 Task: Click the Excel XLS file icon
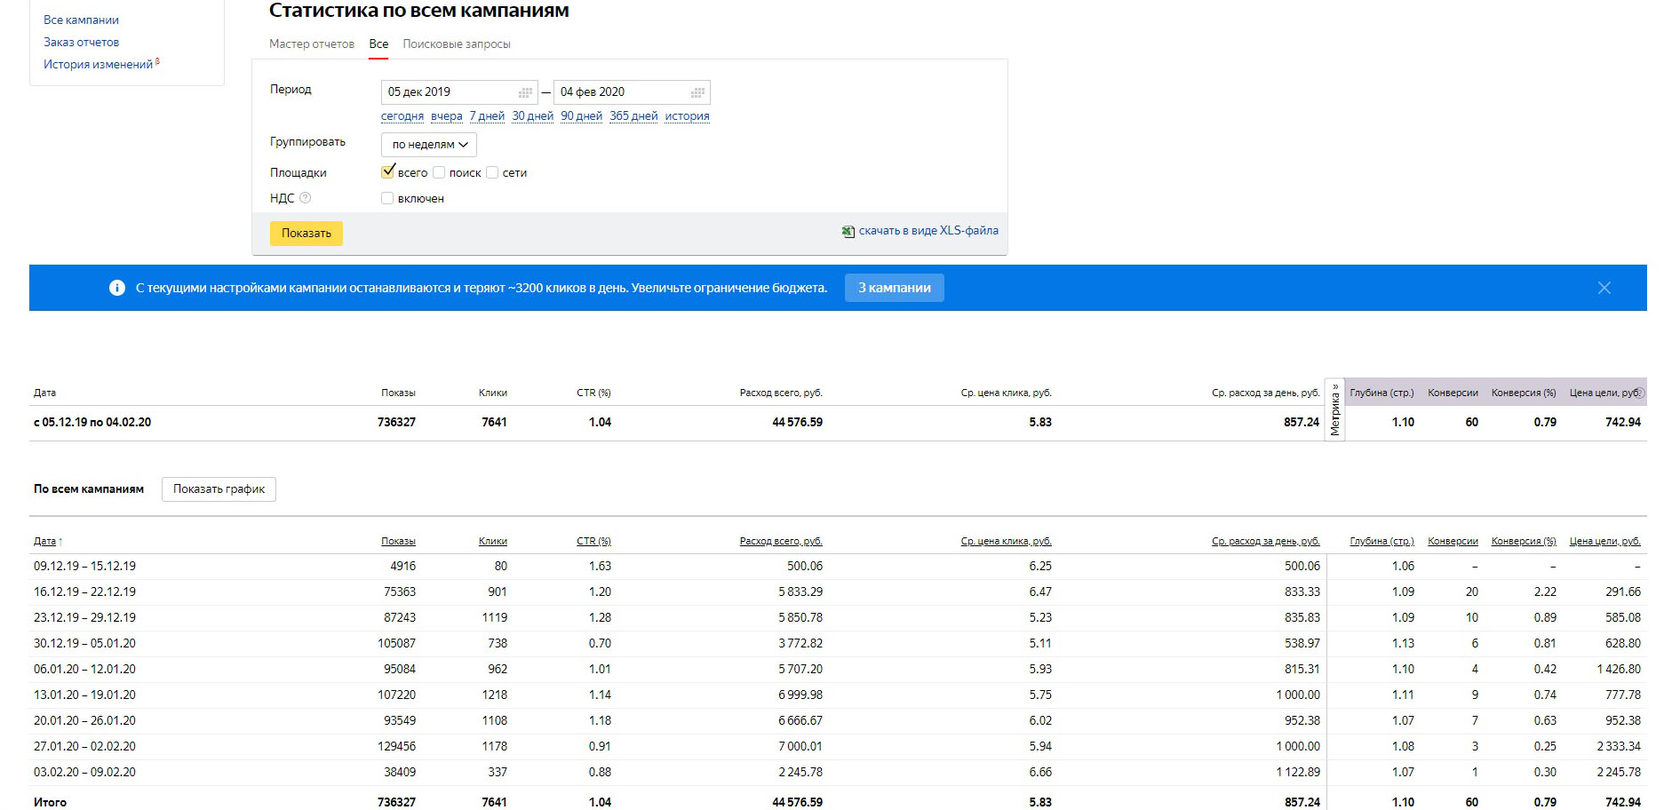(x=848, y=231)
